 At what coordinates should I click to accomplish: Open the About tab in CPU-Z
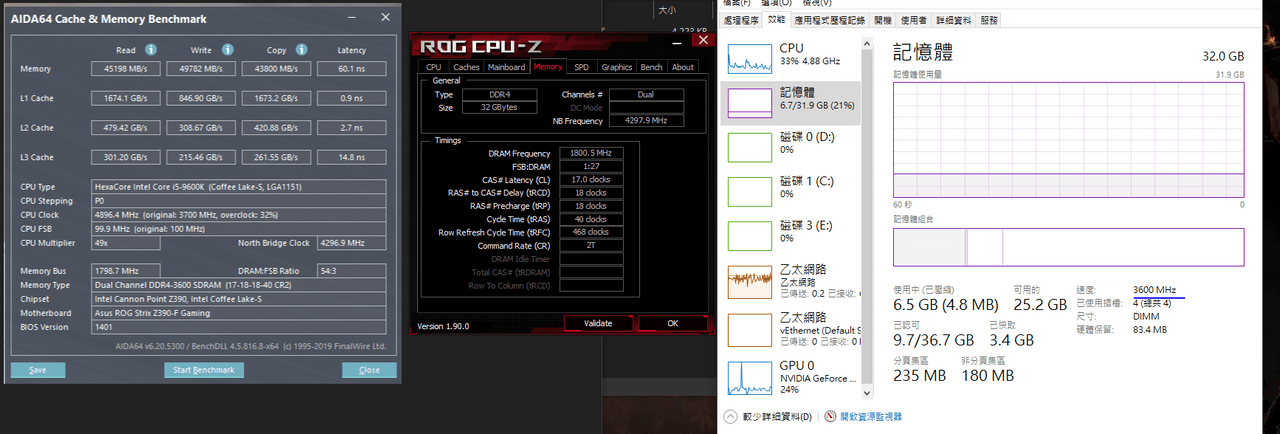[x=683, y=67]
